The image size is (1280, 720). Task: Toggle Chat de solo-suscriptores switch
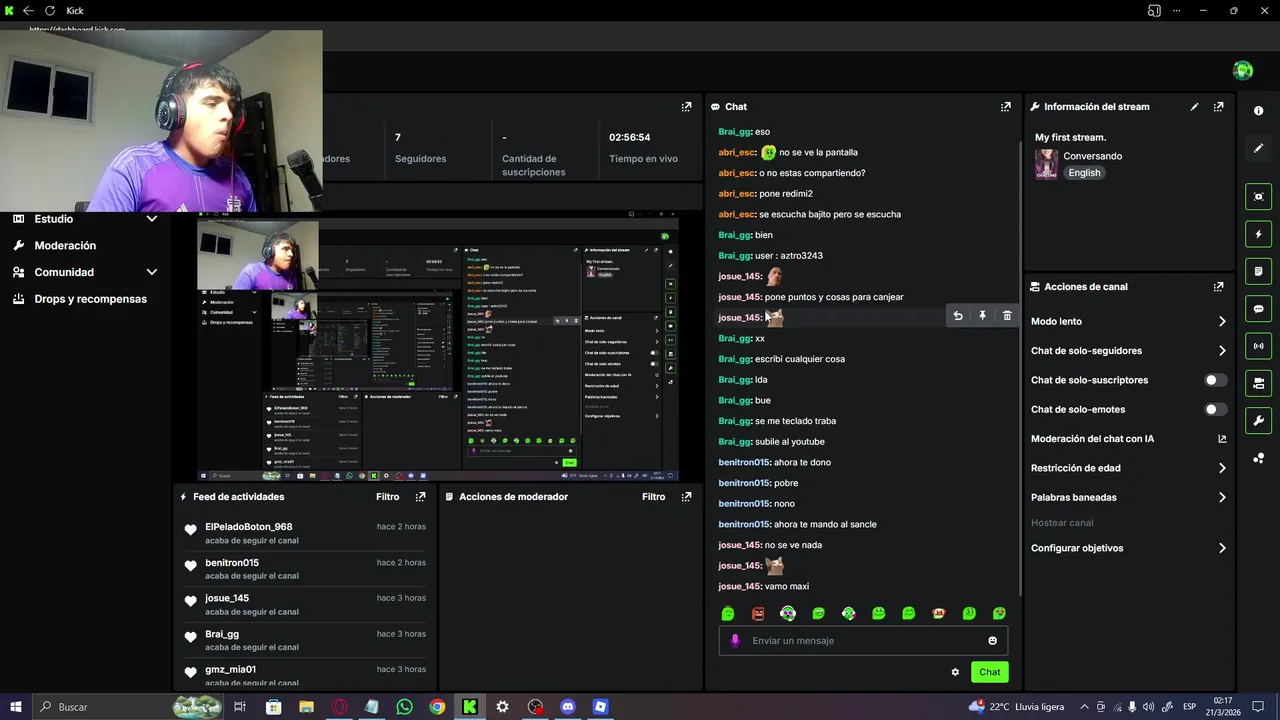(x=1215, y=380)
